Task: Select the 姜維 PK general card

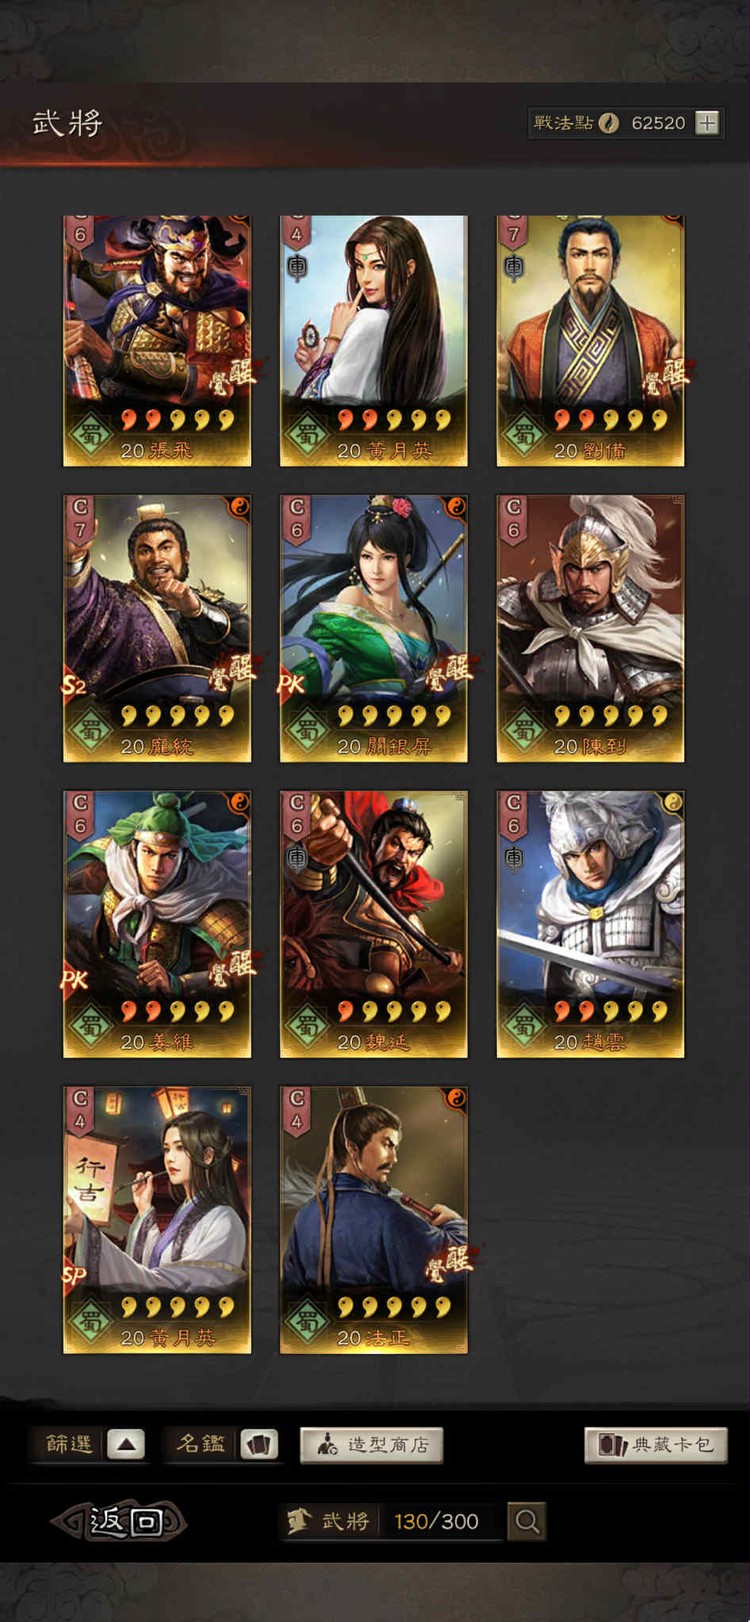Action: pos(157,924)
